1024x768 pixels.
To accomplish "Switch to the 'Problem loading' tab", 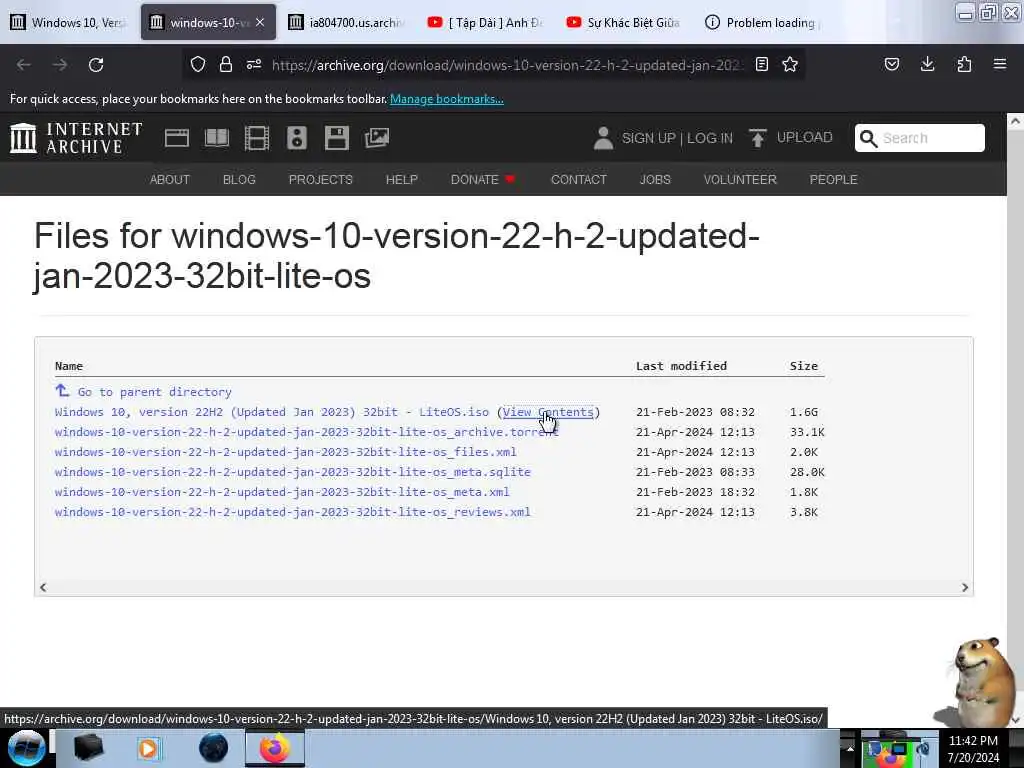I will point(761,22).
